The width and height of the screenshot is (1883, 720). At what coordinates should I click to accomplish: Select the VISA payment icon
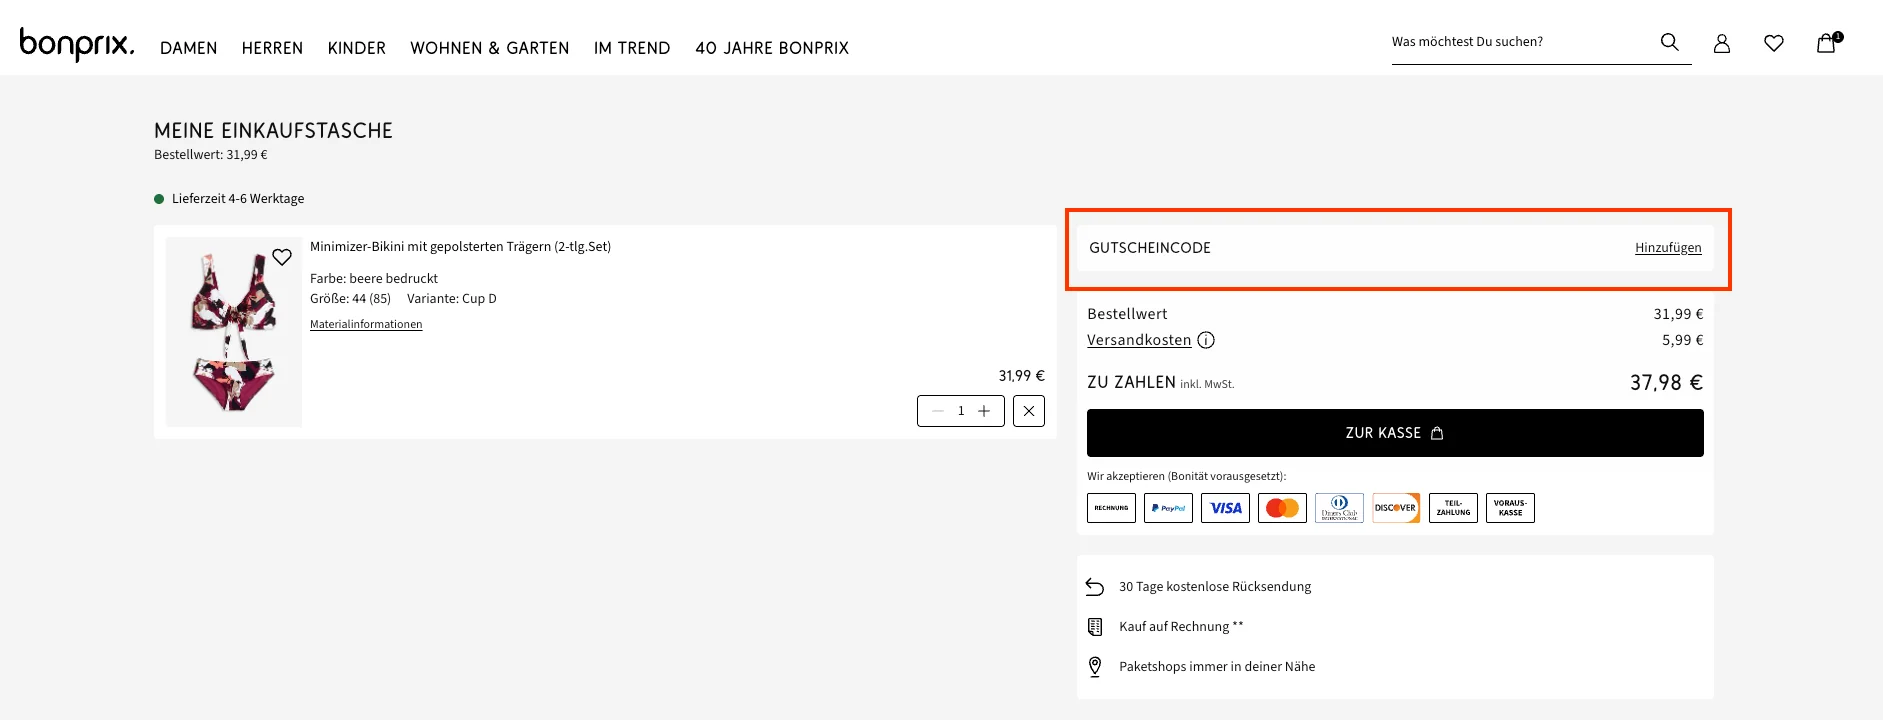tap(1225, 508)
